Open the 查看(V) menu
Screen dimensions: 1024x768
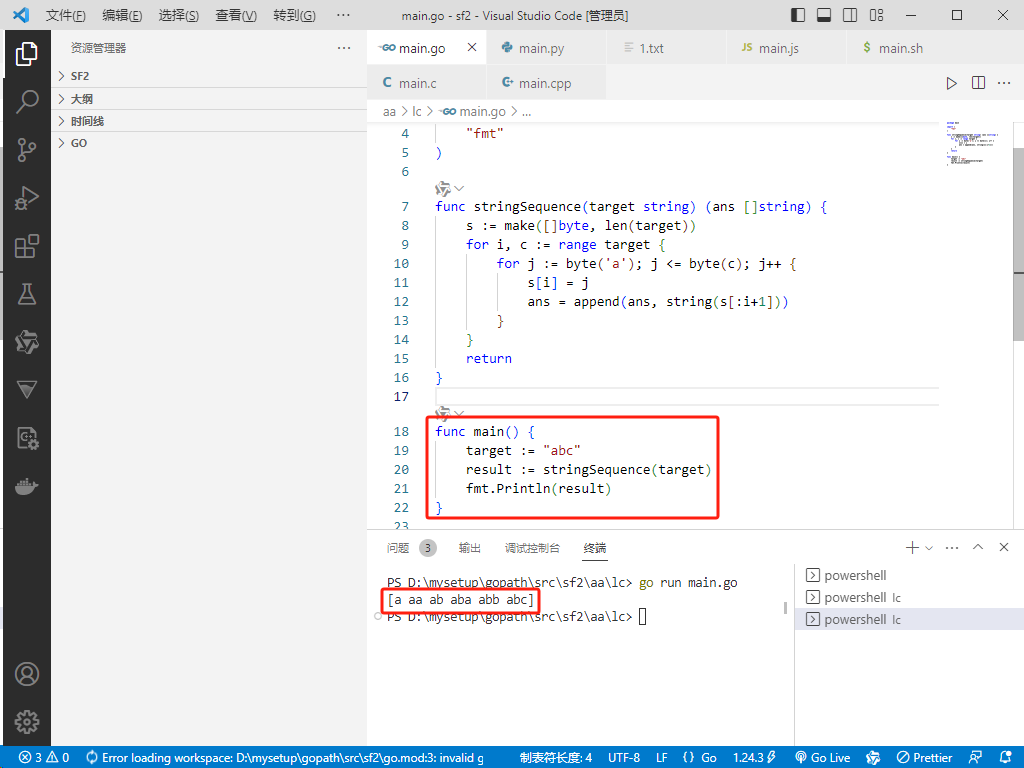coord(236,15)
